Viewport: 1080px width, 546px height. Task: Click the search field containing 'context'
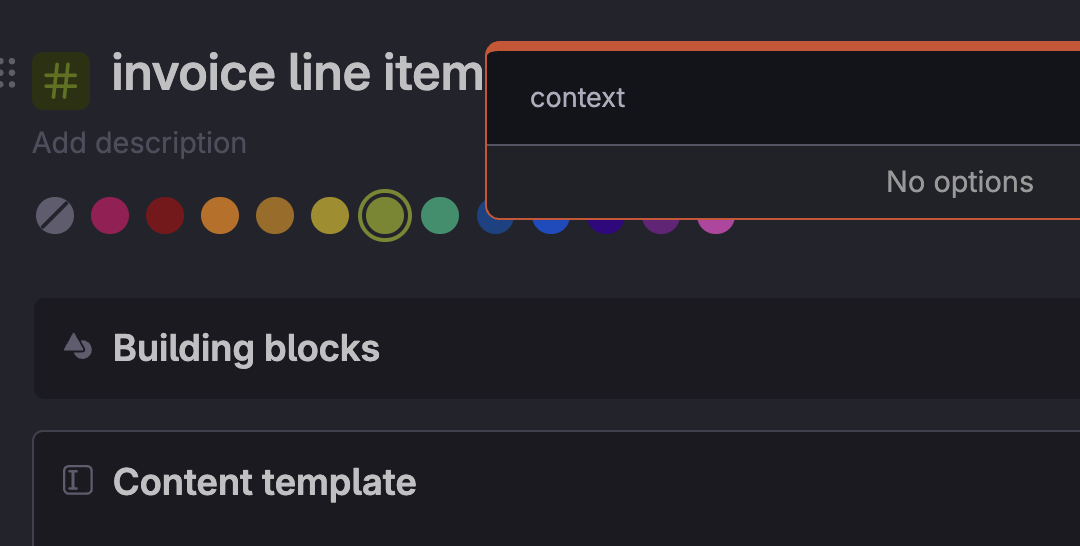[x=784, y=98]
